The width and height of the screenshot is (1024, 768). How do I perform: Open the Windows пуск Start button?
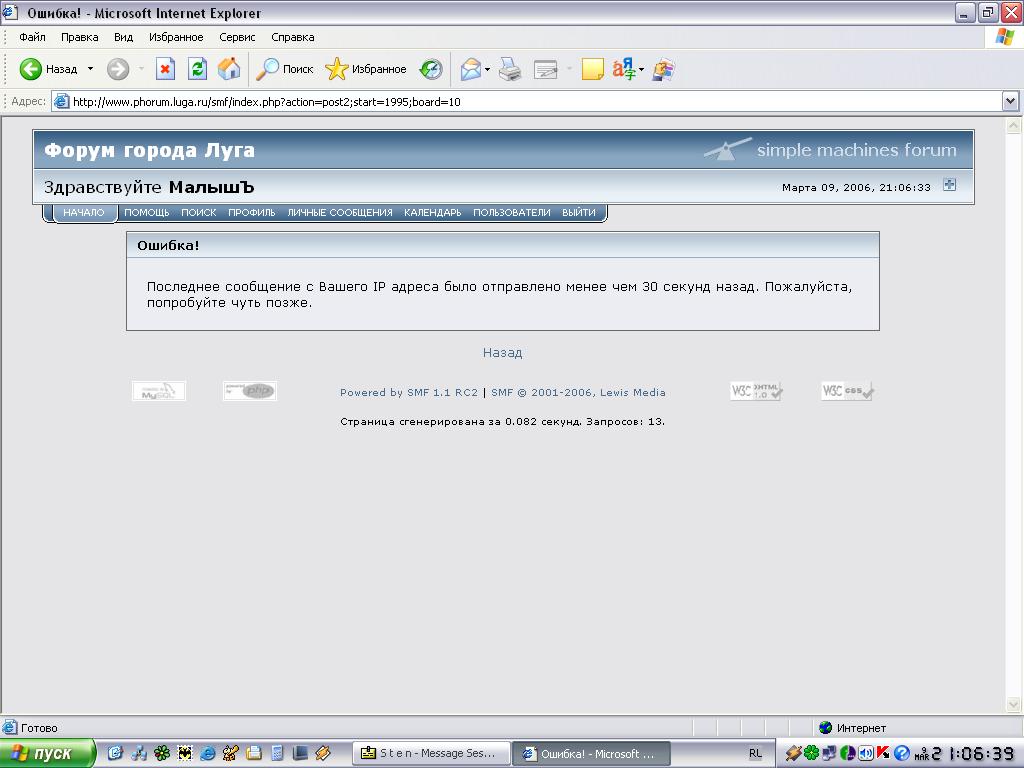click(x=47, y=753)
